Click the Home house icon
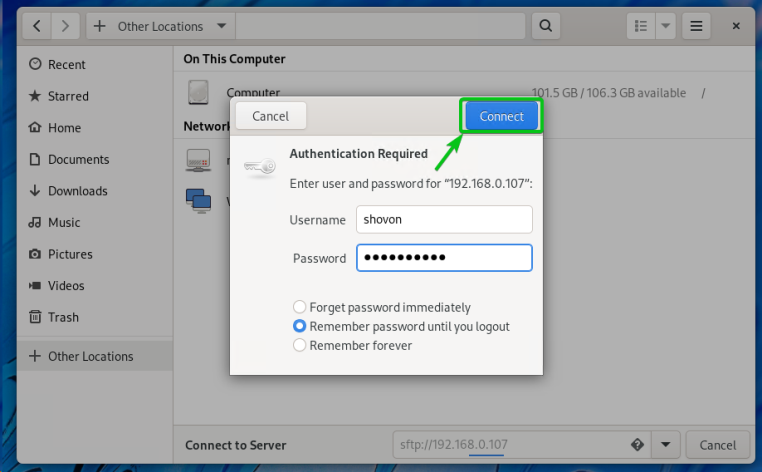762x472 pixels. click(x=35, y=127)
